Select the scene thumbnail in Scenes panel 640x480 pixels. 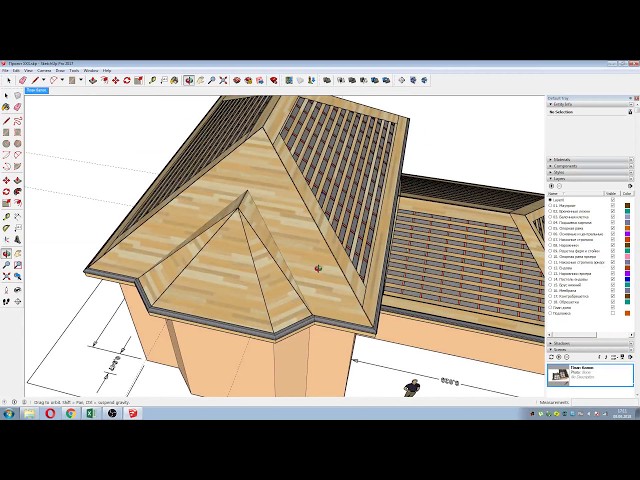pyautogui.click(x=558, y=375)
